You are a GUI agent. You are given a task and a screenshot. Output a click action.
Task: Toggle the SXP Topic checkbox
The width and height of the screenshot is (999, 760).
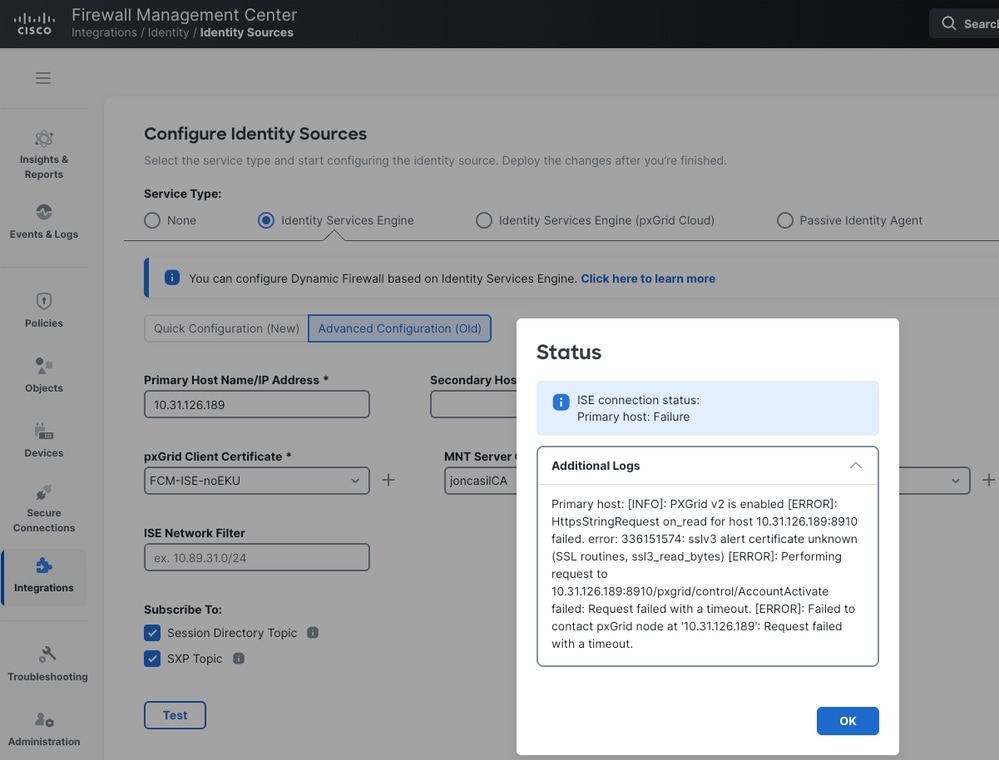152,659
